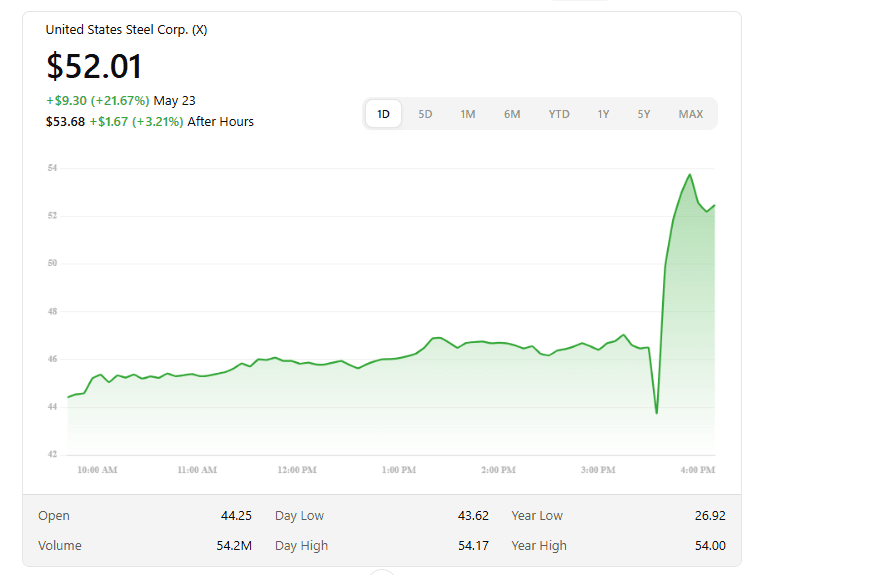The height and width of the screenshot is (575, 875).
Task: Click the +$9.30 (+21.67%) daily change
Action: pos(98,100)
